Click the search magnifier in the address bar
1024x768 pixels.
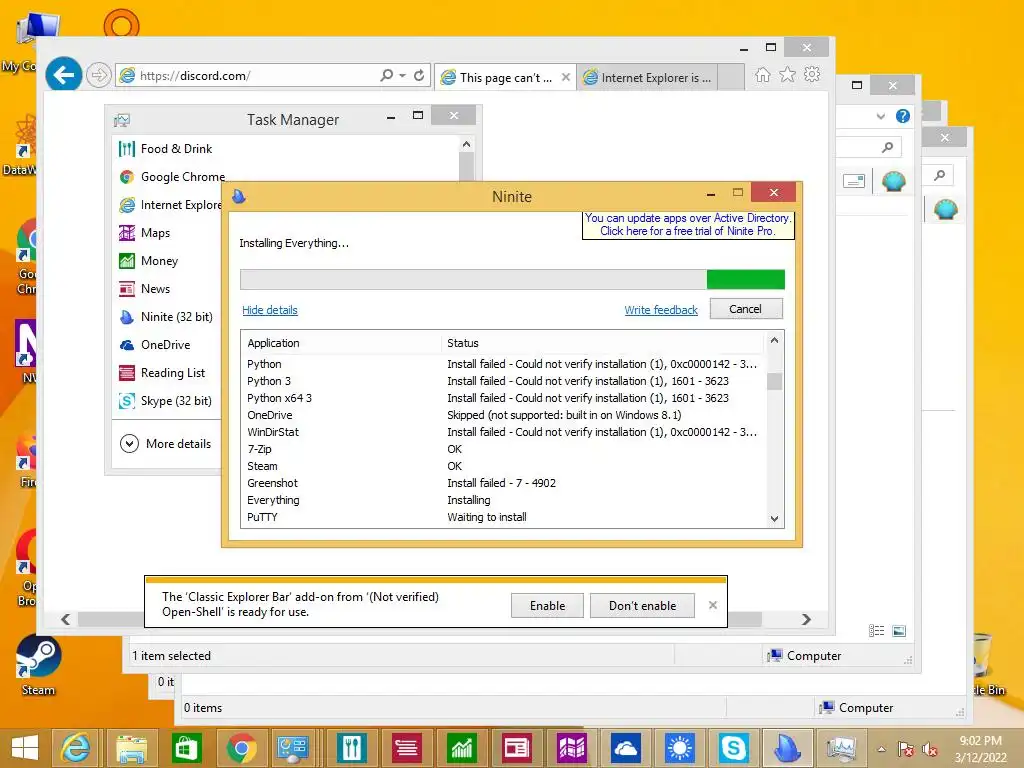coord(387,75)
